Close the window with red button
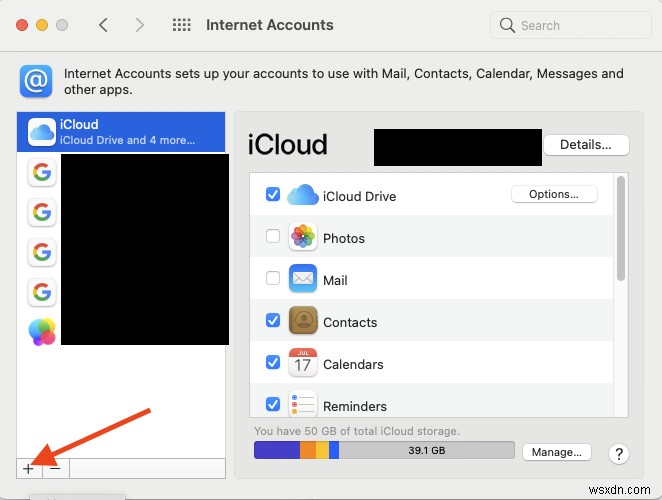Screen dimensions: 662x500 (x=22, y=25)
